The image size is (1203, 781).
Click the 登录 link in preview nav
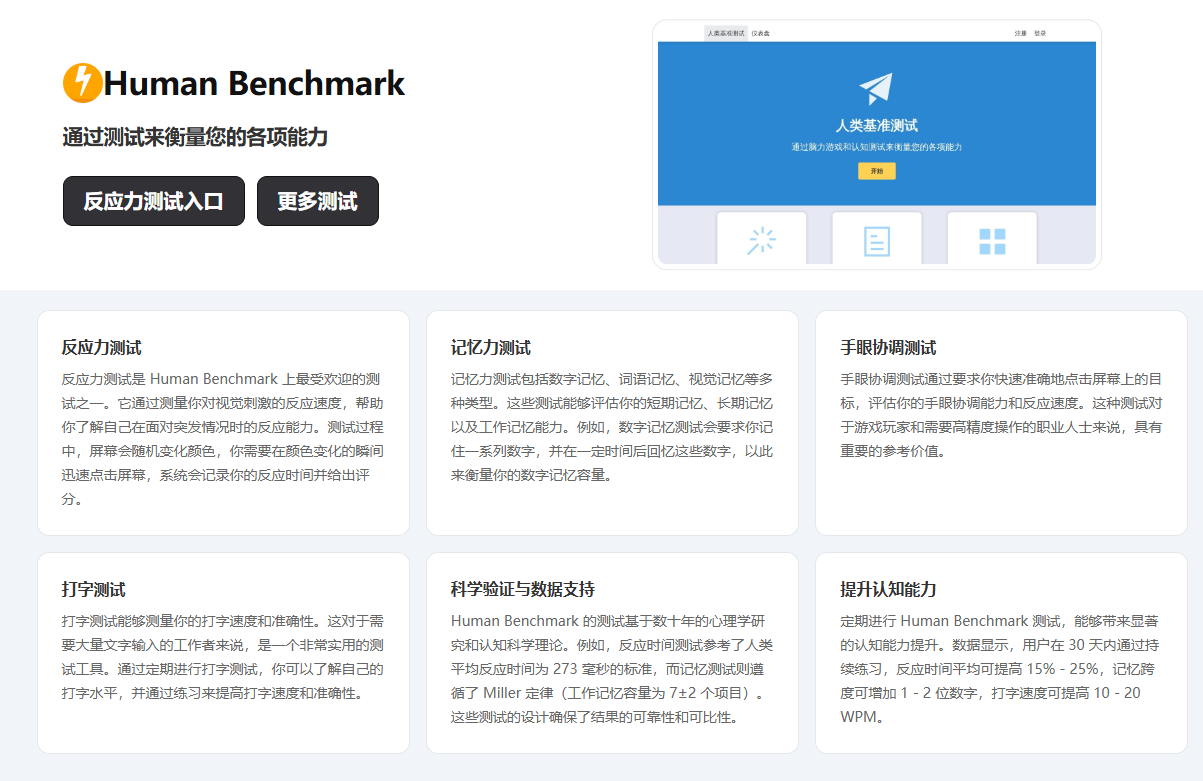(x=1040, y=33)
